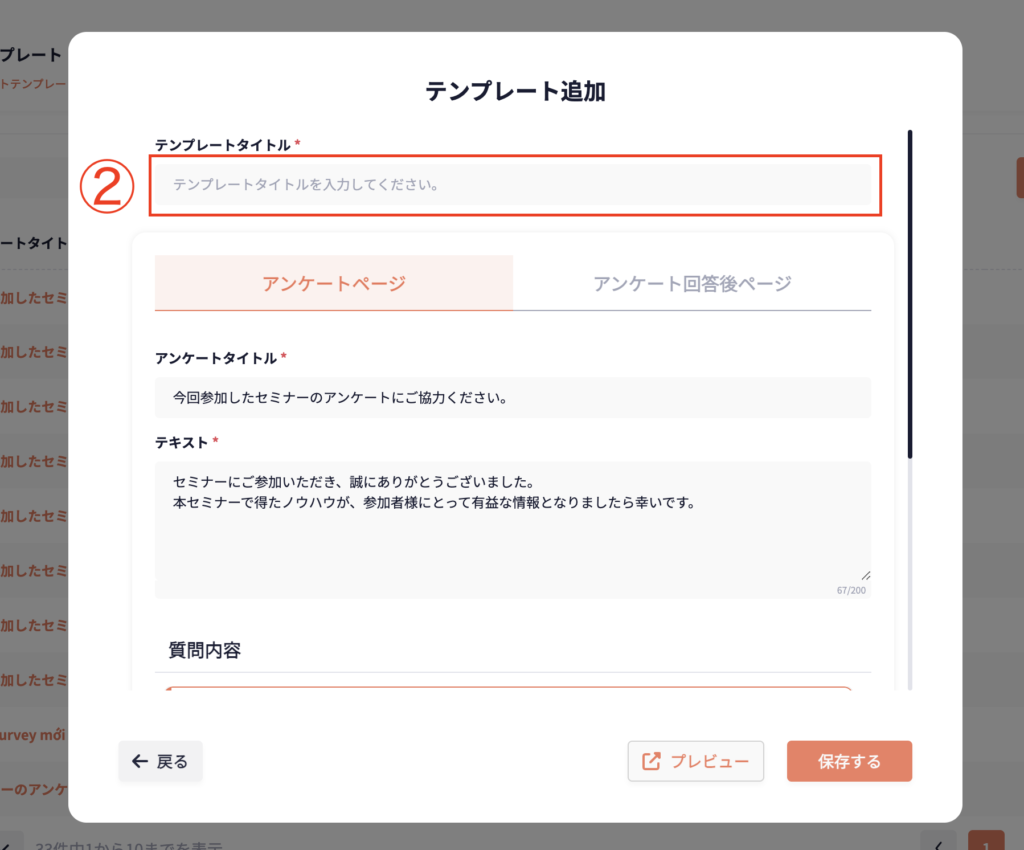
Task: Focus the テンプレートタイトル input field
Action: pyautogui.click(x=512, y=185)
